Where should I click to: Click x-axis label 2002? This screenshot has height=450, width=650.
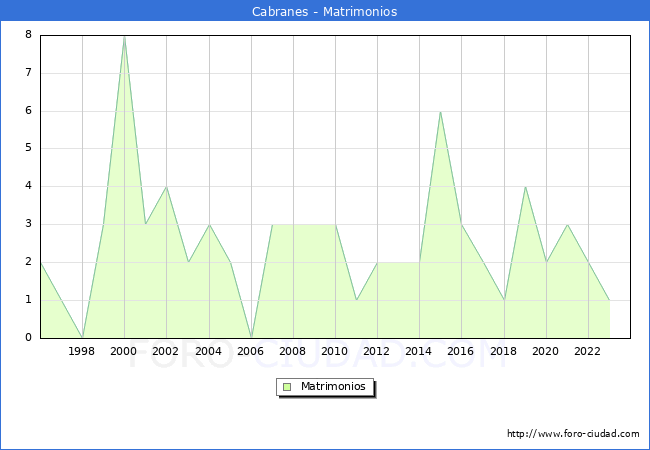pyautogui.click(x=165, y=351)
